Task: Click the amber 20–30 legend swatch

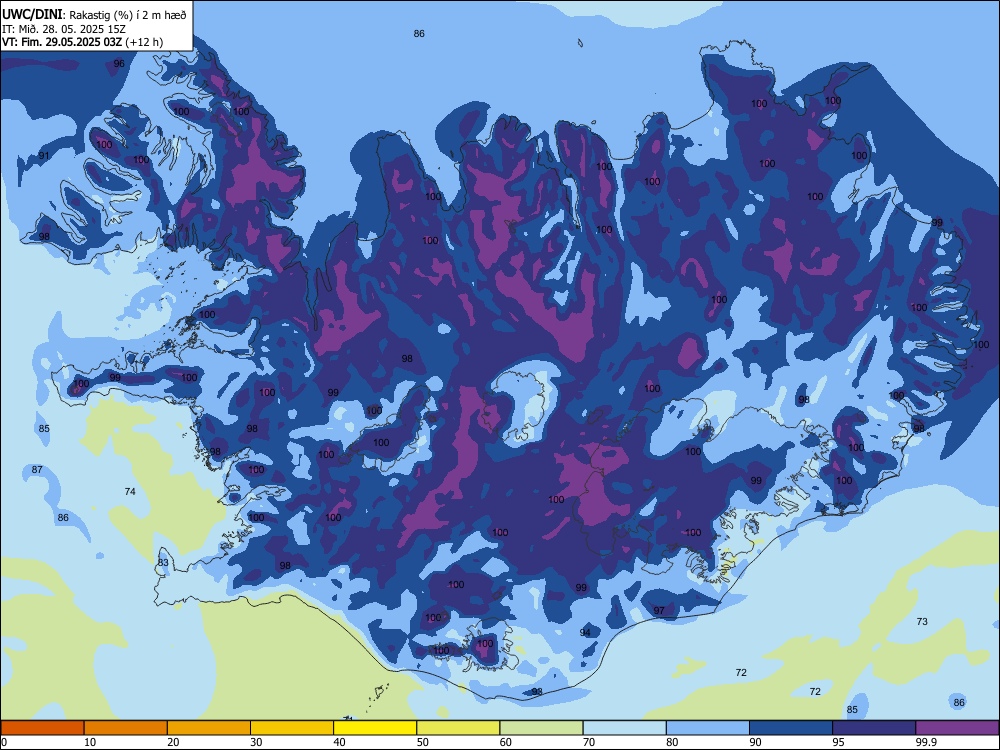Action: click(x=209, y=728)
